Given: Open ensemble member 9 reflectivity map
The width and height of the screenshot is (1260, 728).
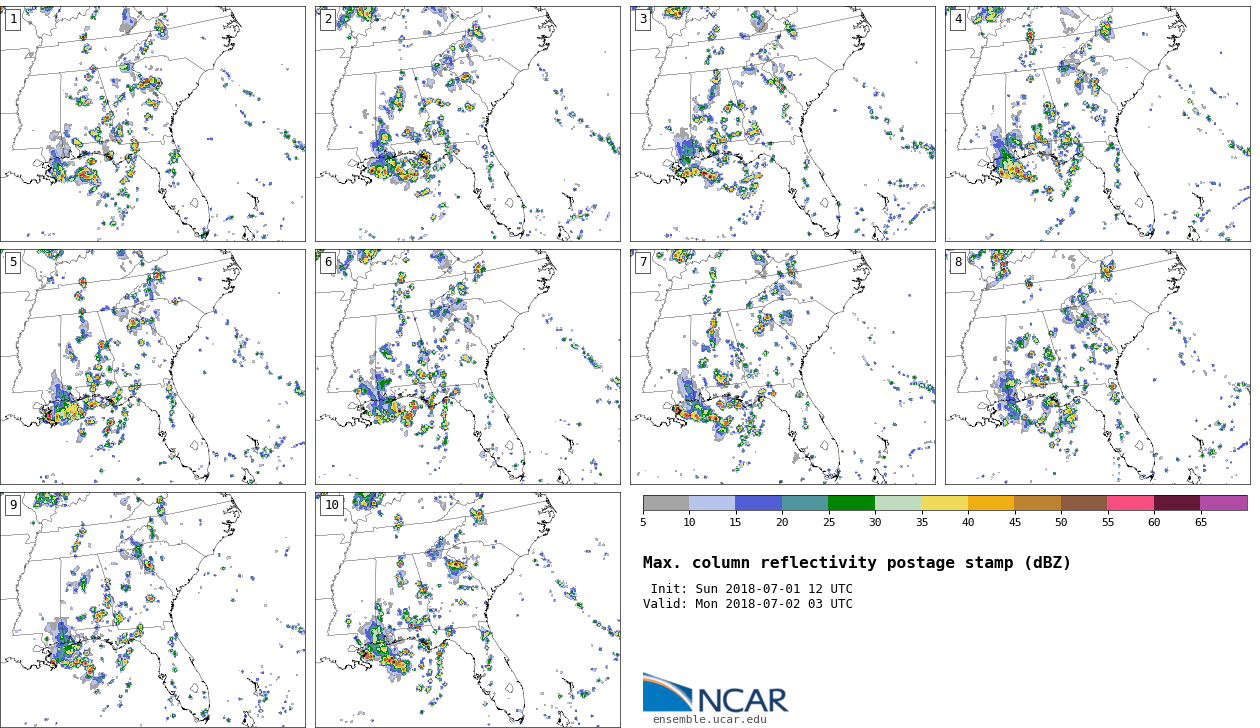Looking at the screenshot, I should pyautogui.click(x=152, y=610).
